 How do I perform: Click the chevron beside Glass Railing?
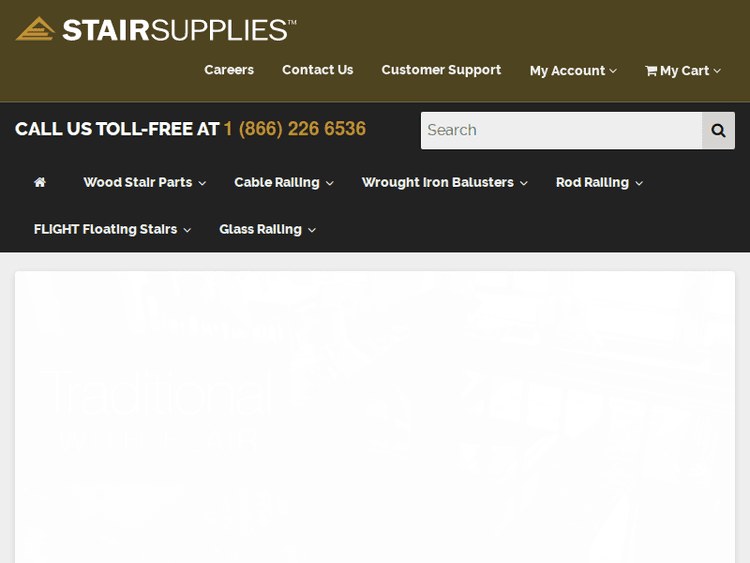[x=312, y=230]
